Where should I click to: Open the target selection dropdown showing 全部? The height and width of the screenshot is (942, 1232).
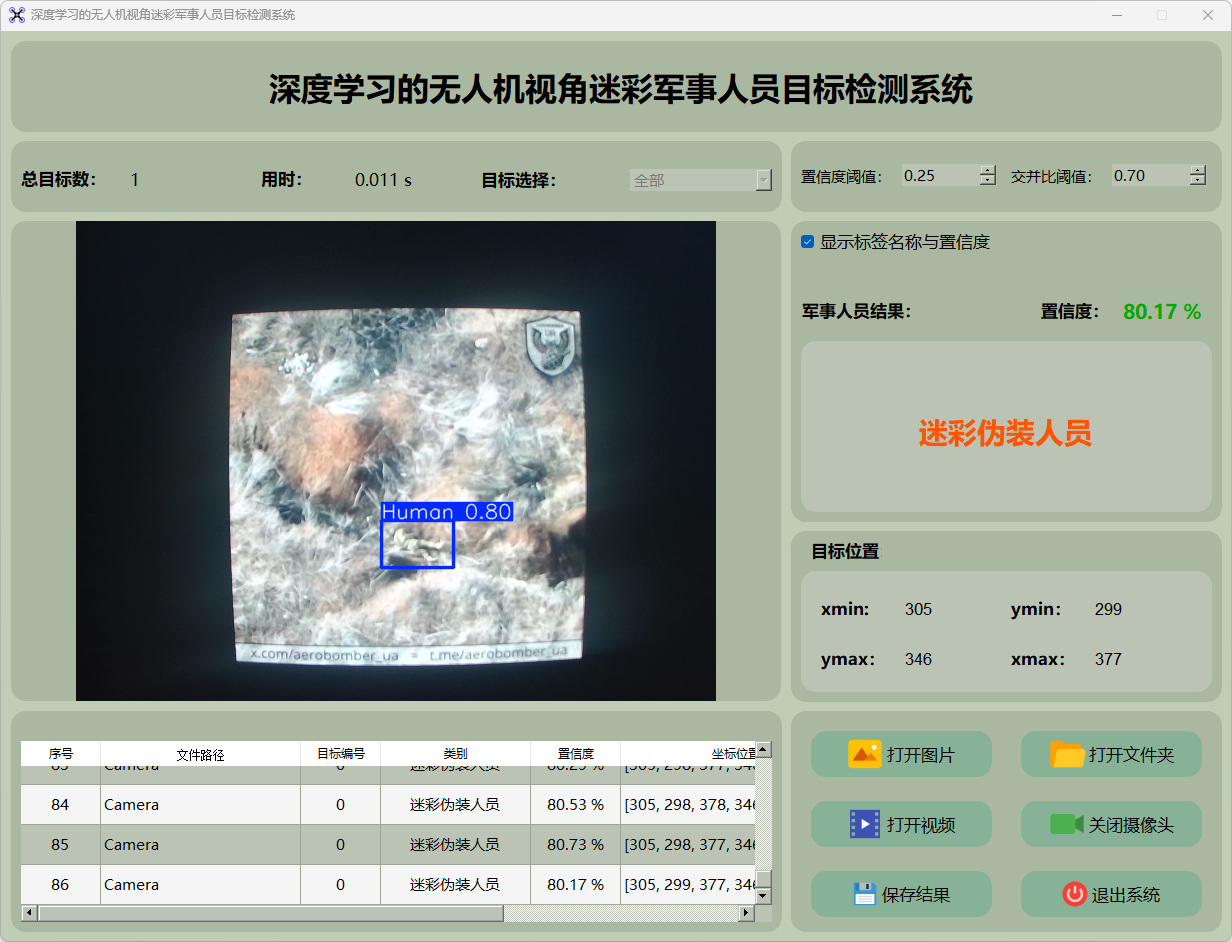click(x=700, y=180)
